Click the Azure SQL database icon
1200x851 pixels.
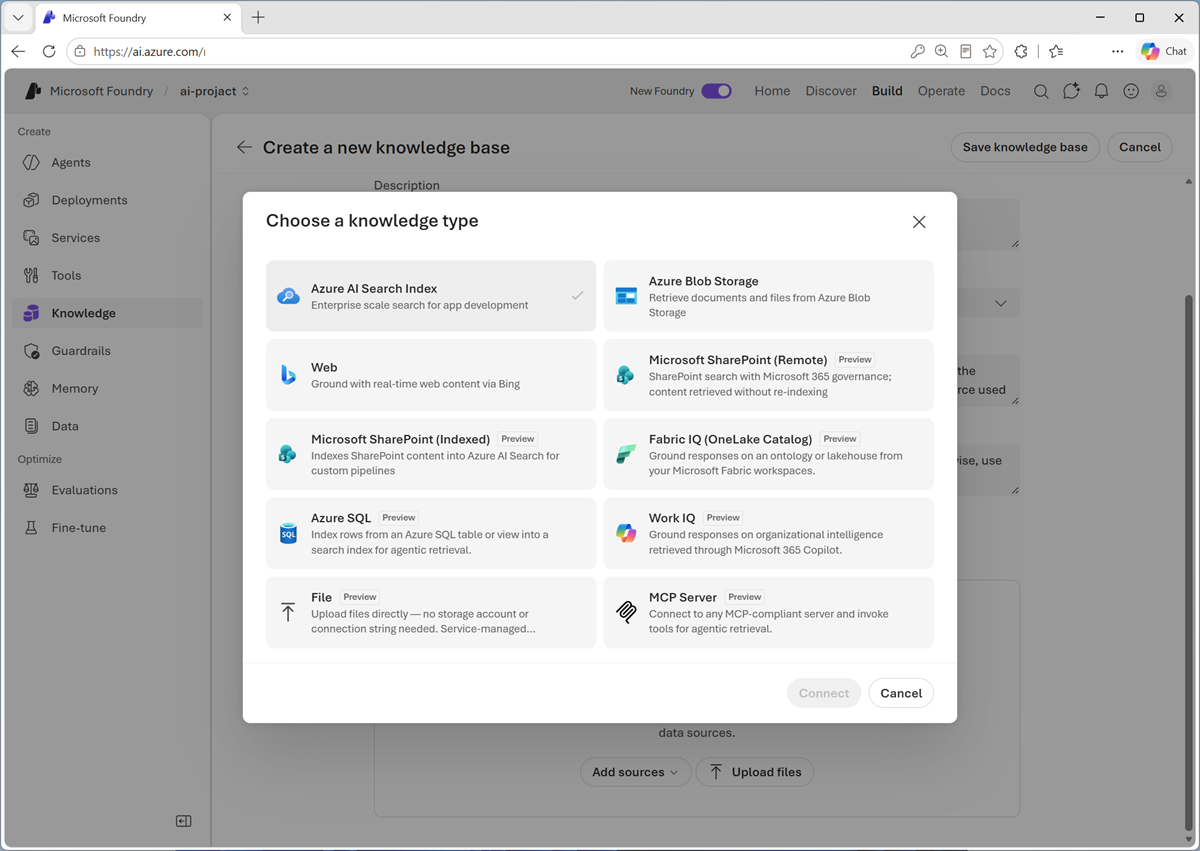(x=288, y=533)
